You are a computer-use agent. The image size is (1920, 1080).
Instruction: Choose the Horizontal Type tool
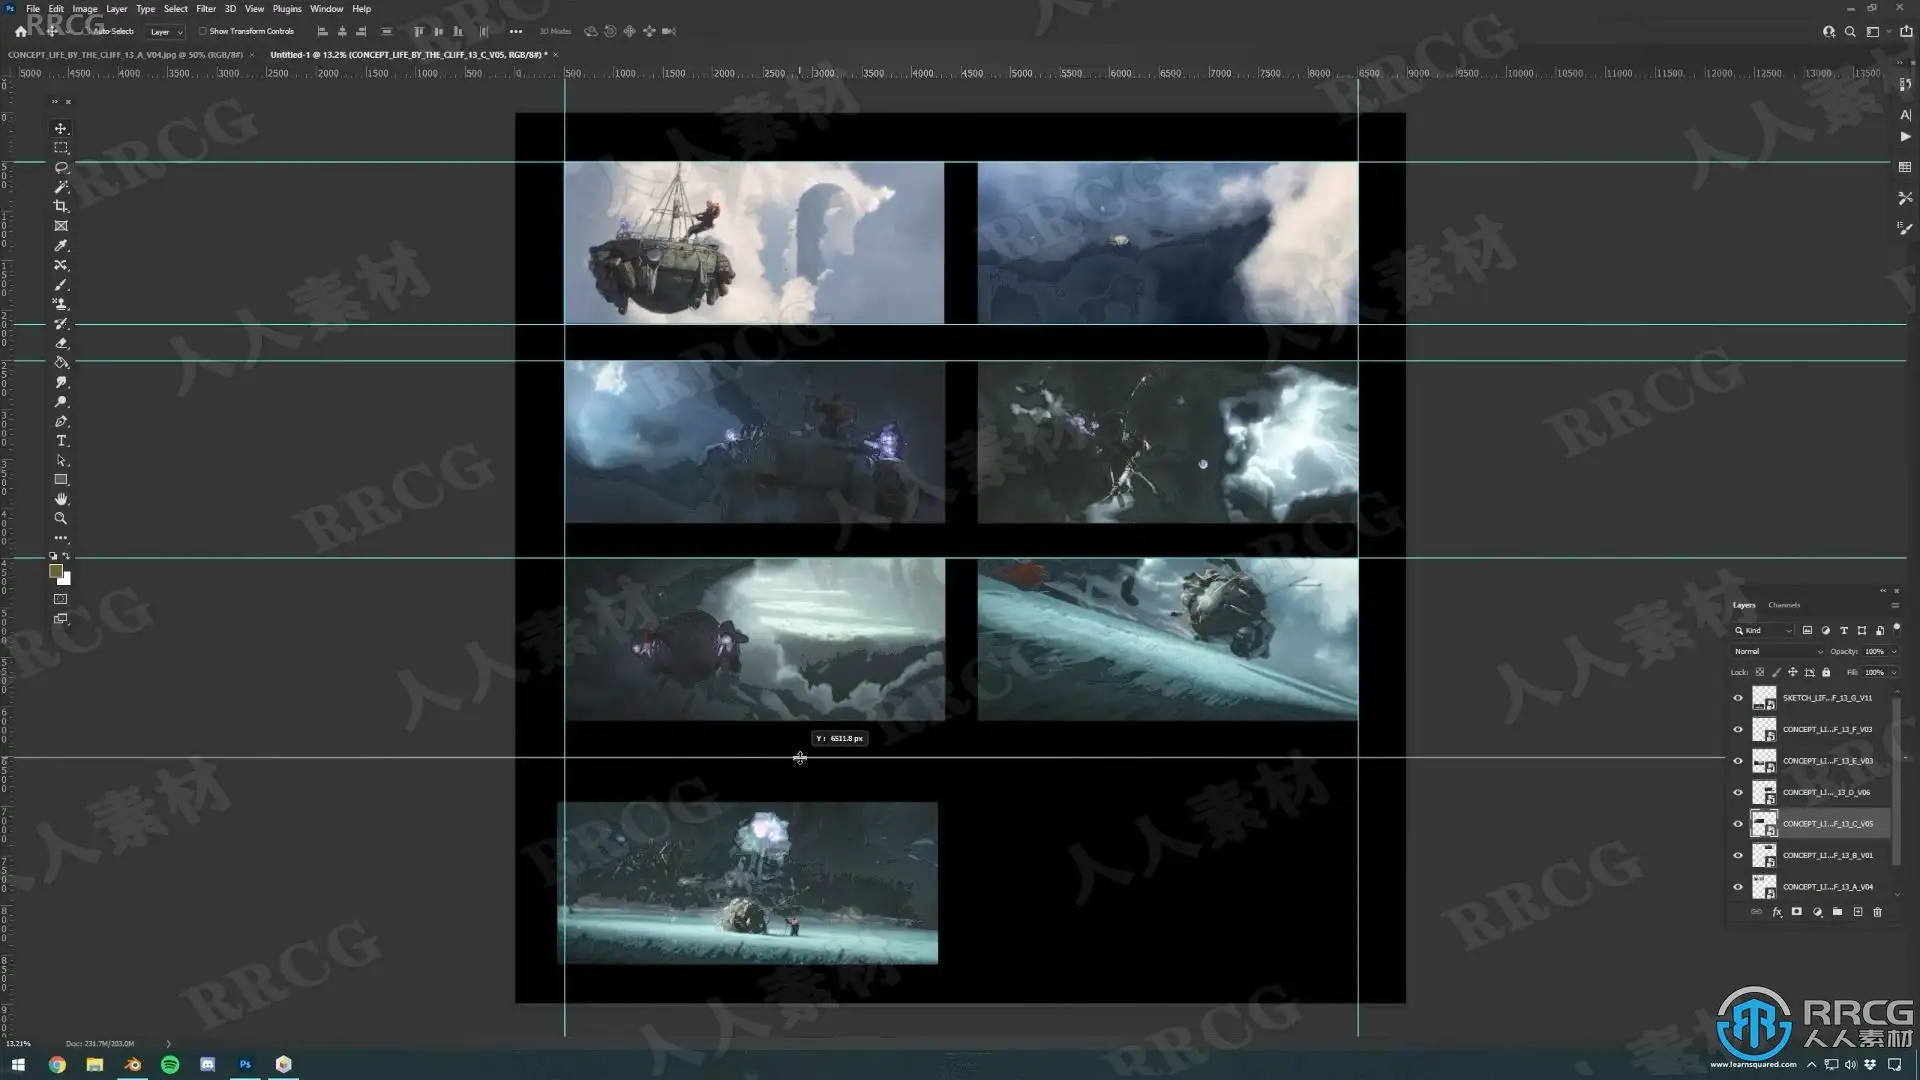pos(61,441)
